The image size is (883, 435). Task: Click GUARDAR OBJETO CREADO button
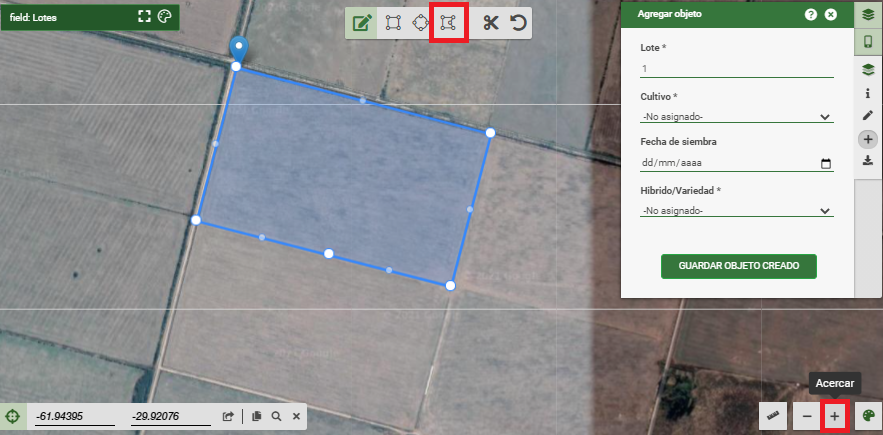[738, 266]
